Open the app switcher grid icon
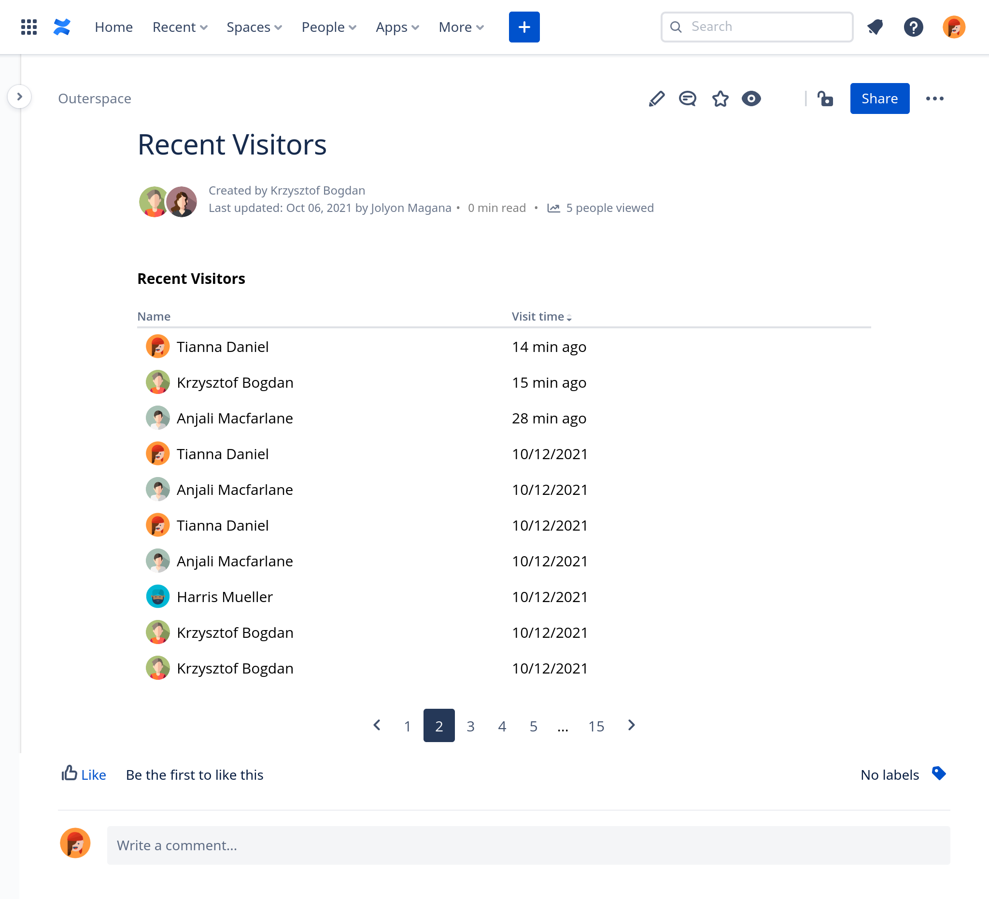This screenshot has height=899, width=989. point(29,27)
